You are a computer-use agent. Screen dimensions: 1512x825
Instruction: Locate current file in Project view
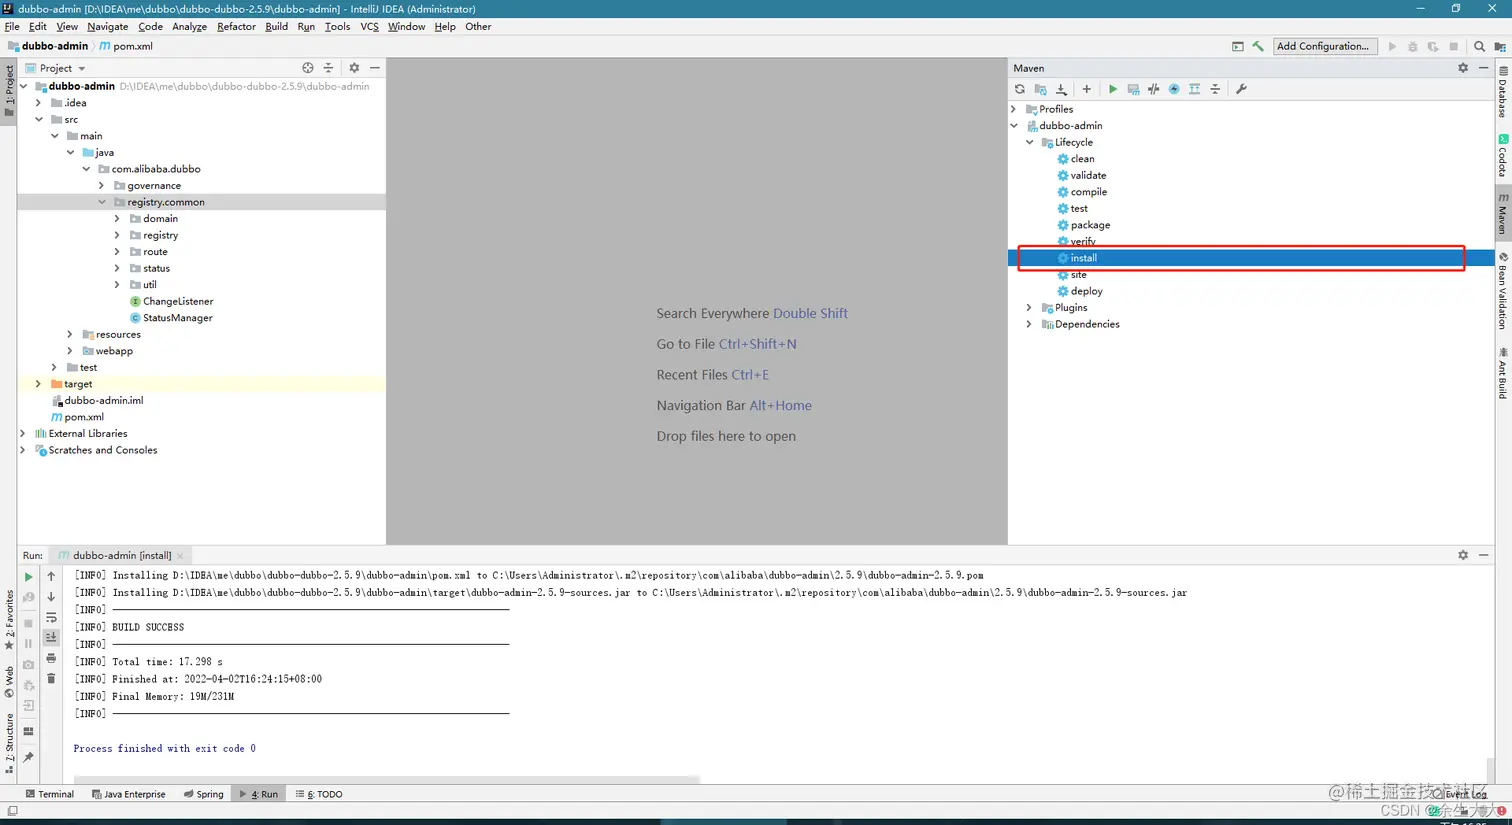click(x=308, y=68)
